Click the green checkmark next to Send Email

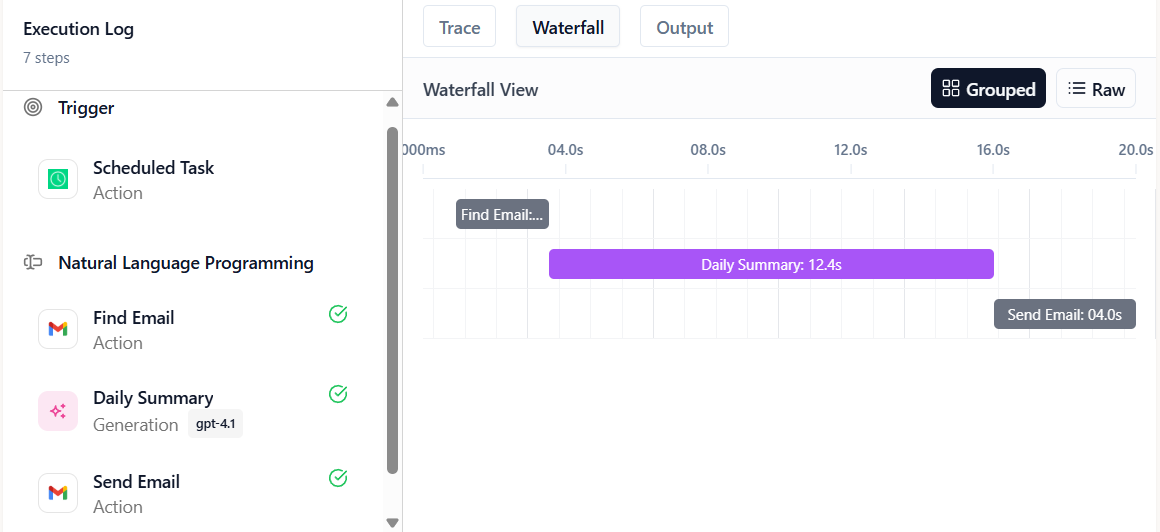[338, 478]
